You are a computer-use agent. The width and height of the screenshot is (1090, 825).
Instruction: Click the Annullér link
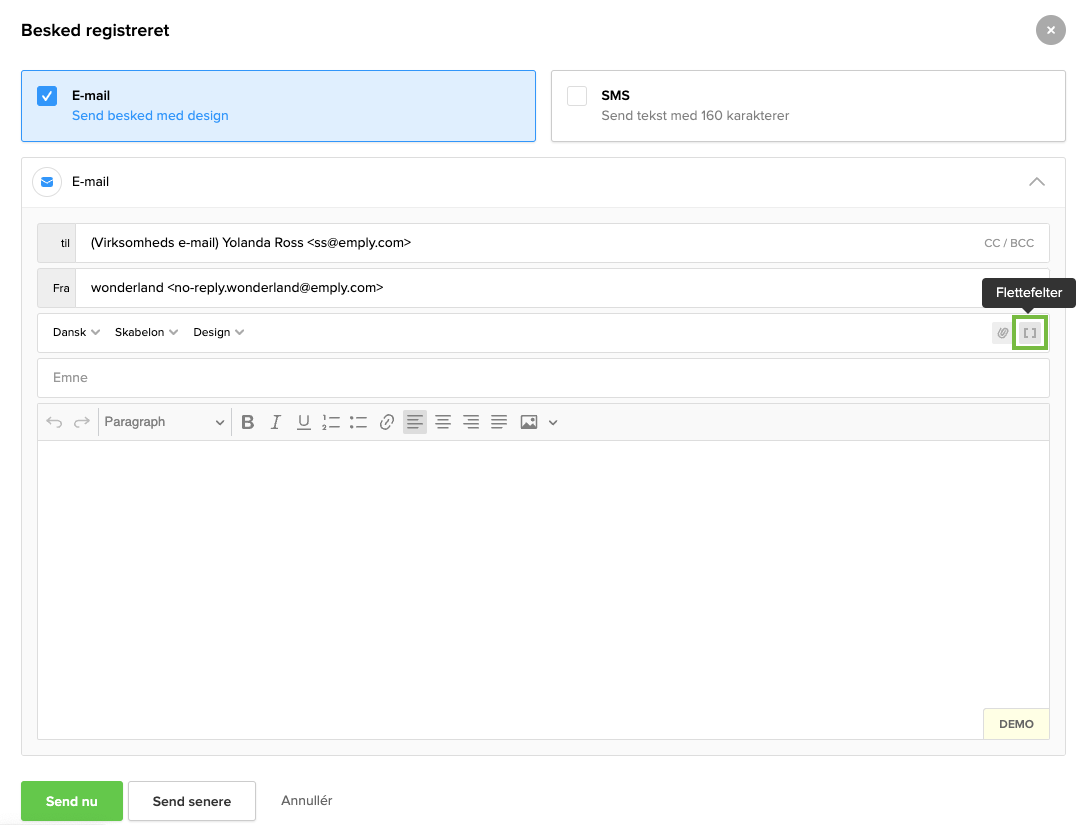click(x=307, y=800)
